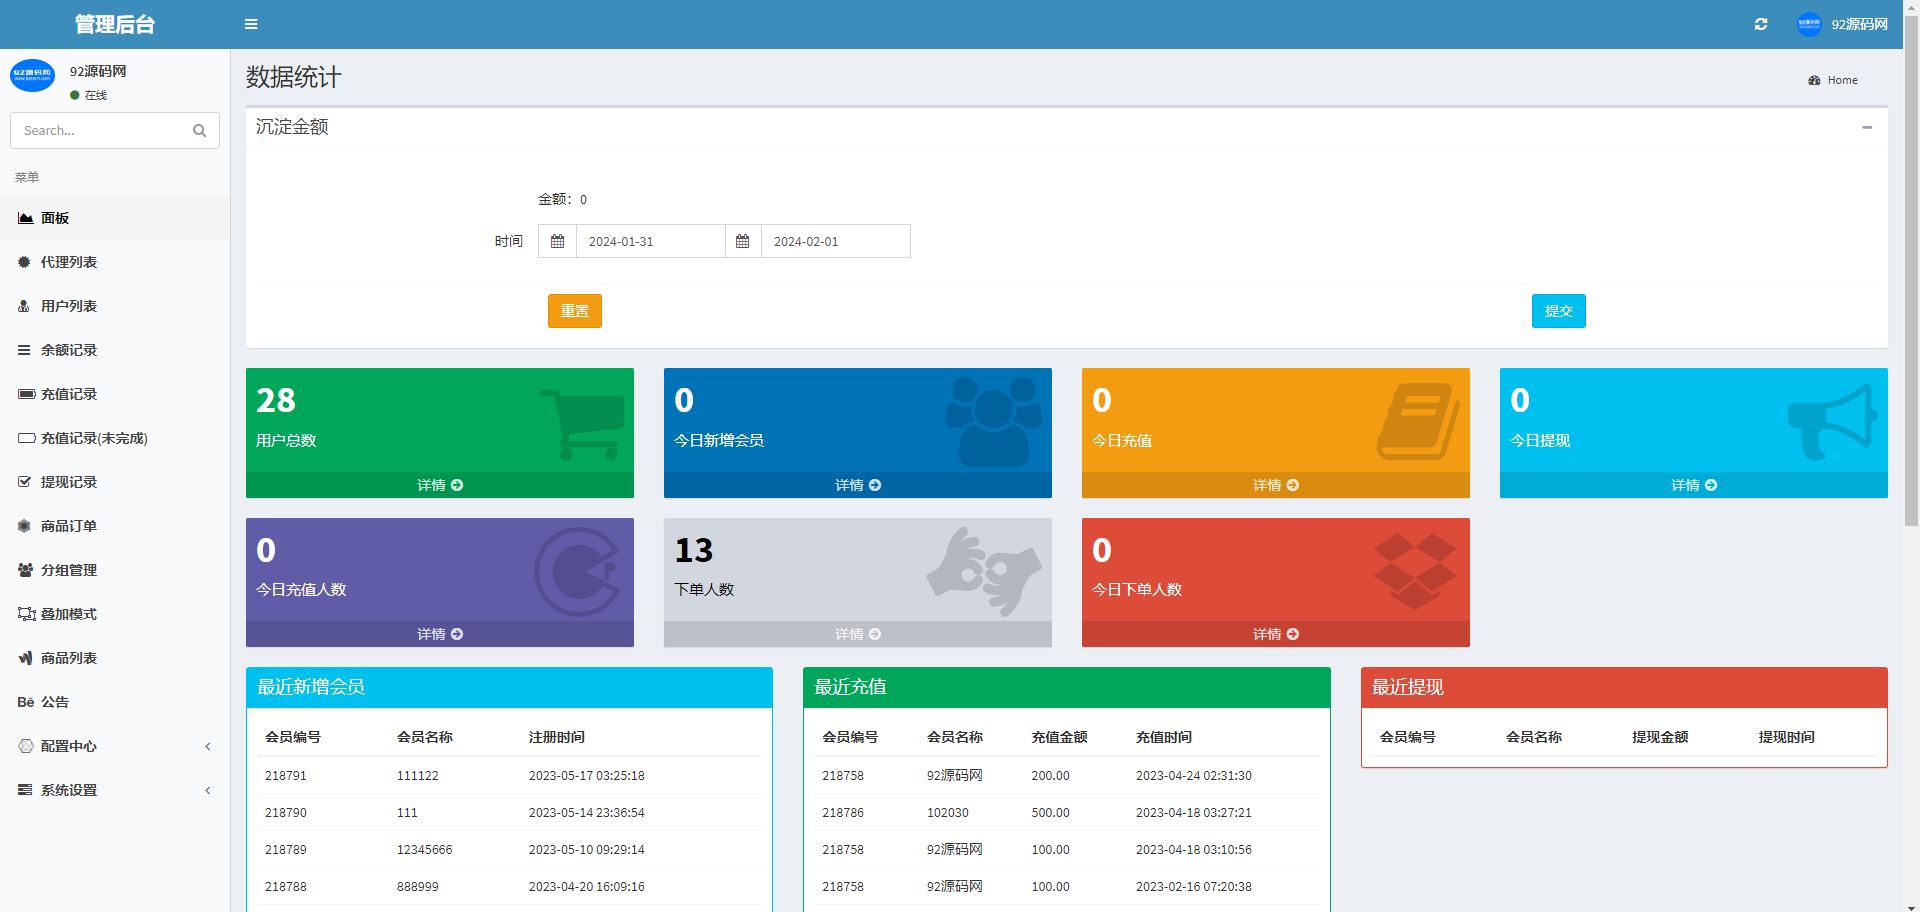This screenshot has width=1920, height=912.
Task: Click registration time 2023-05-14 23:36:54
Action: coord(586,813)
